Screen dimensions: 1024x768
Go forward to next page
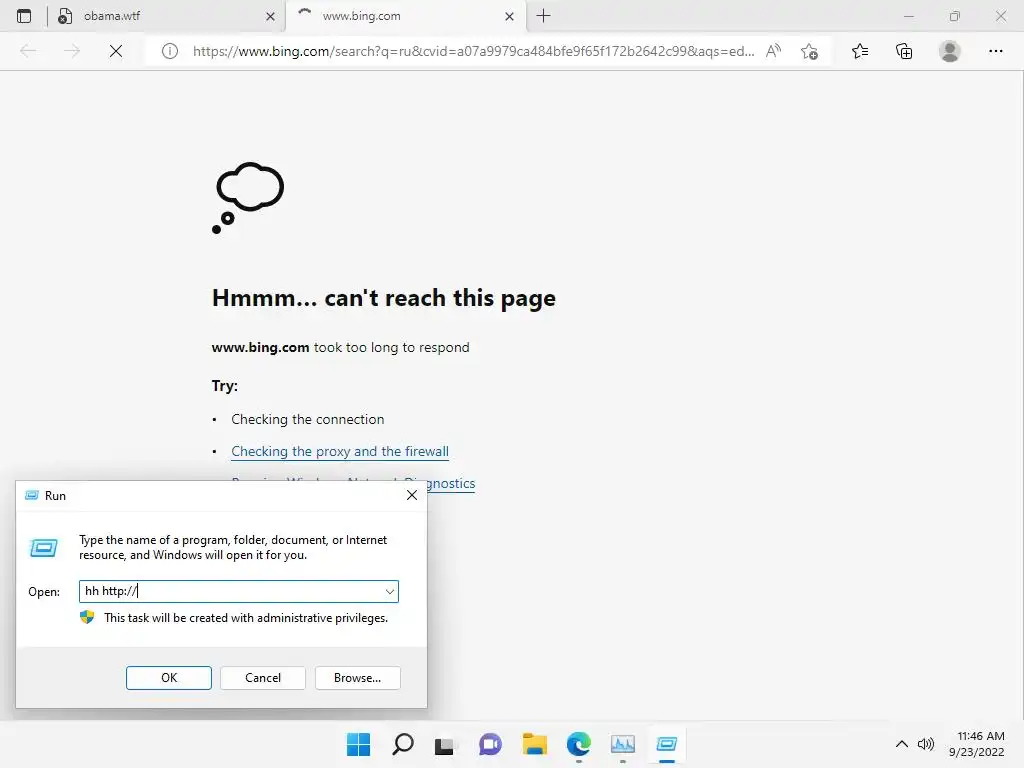click(x=72, y=51)
